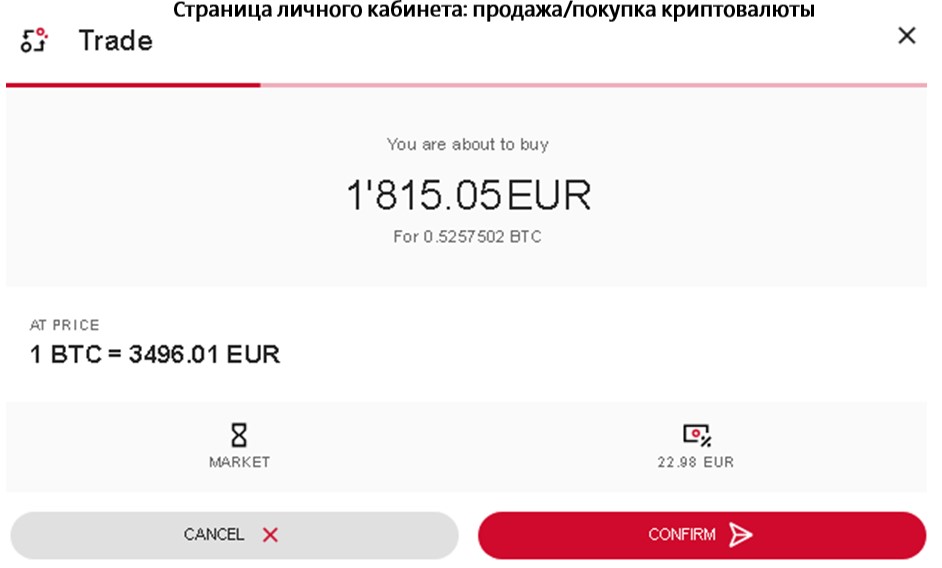Close the Trade dialog with X
This screenshot has height=568, width=942.
(x=907, y=35)
